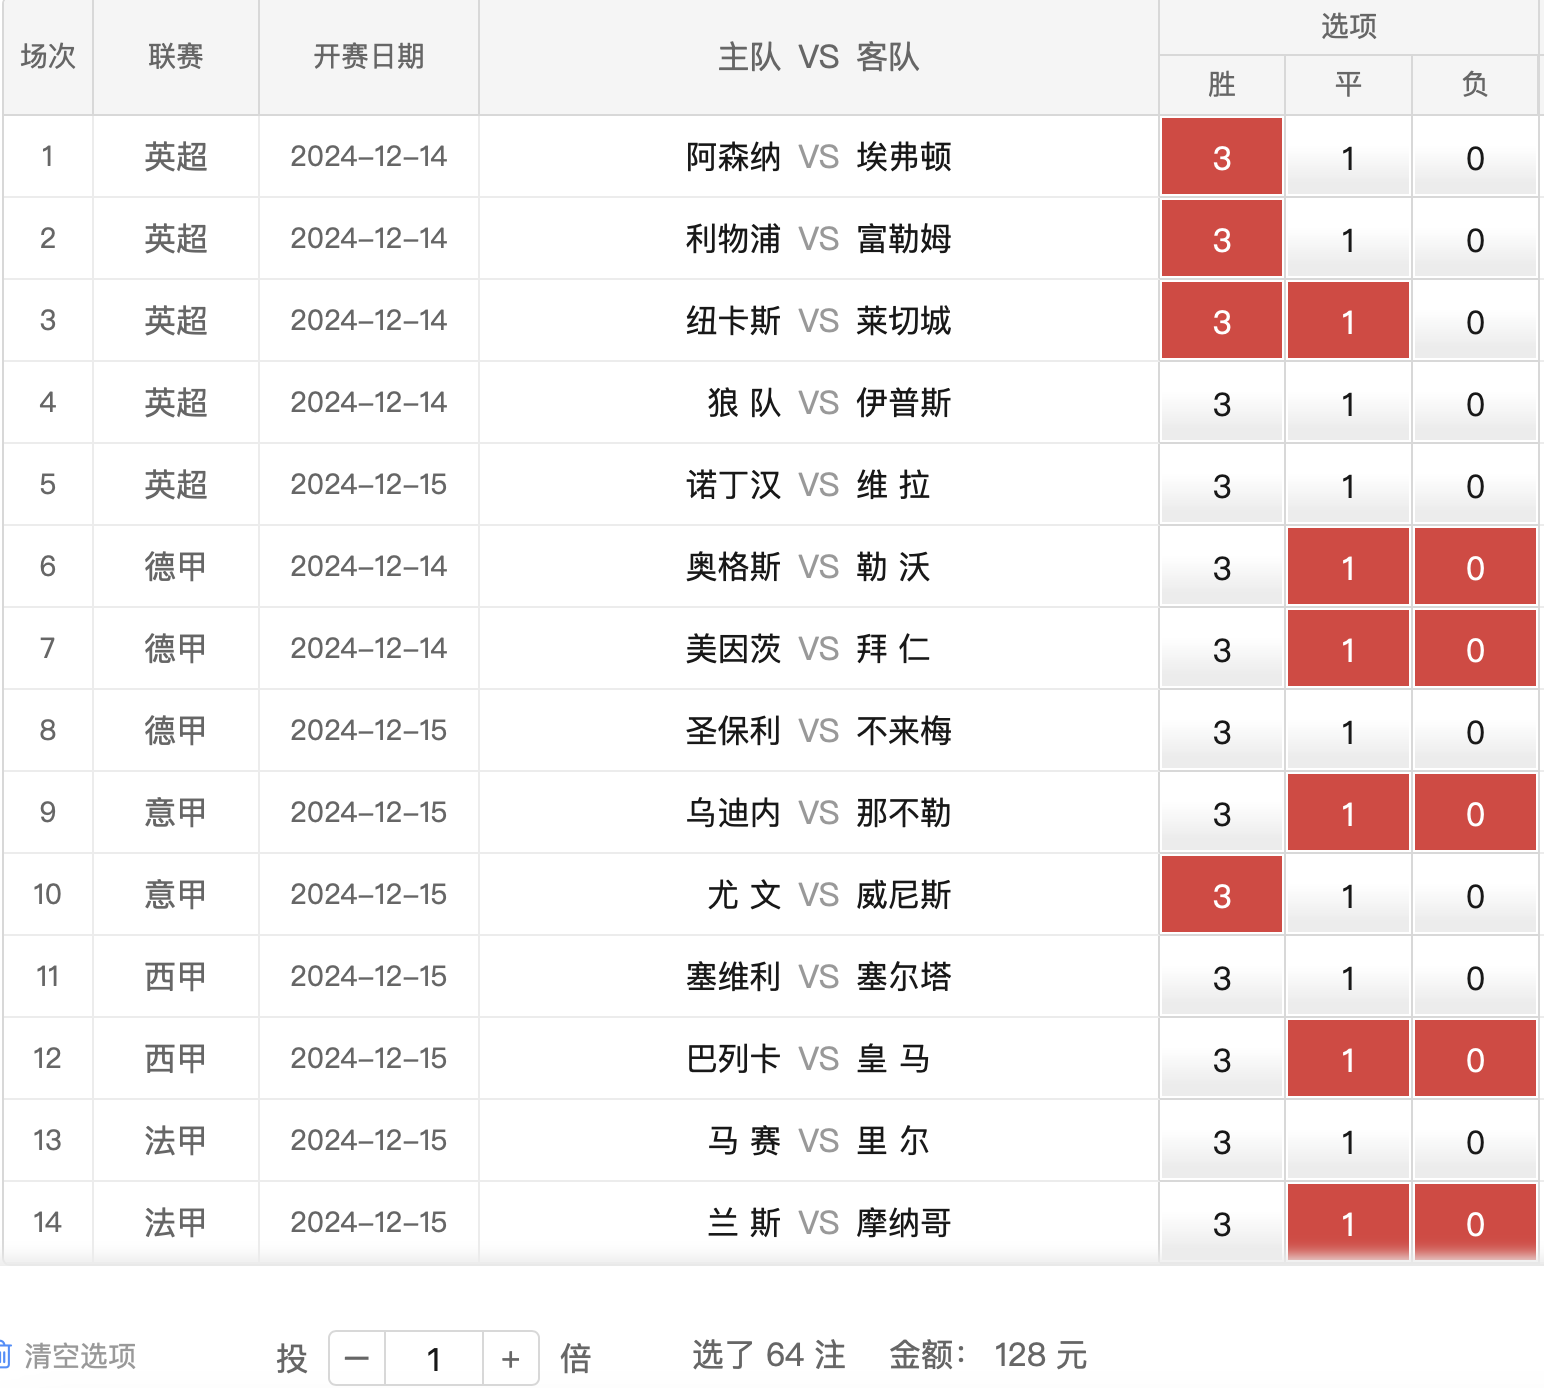Deselect 平 for 纽卡斯 vs 莱切城
Screen dimensions: 1544x1388
(x=1347, y=320)
